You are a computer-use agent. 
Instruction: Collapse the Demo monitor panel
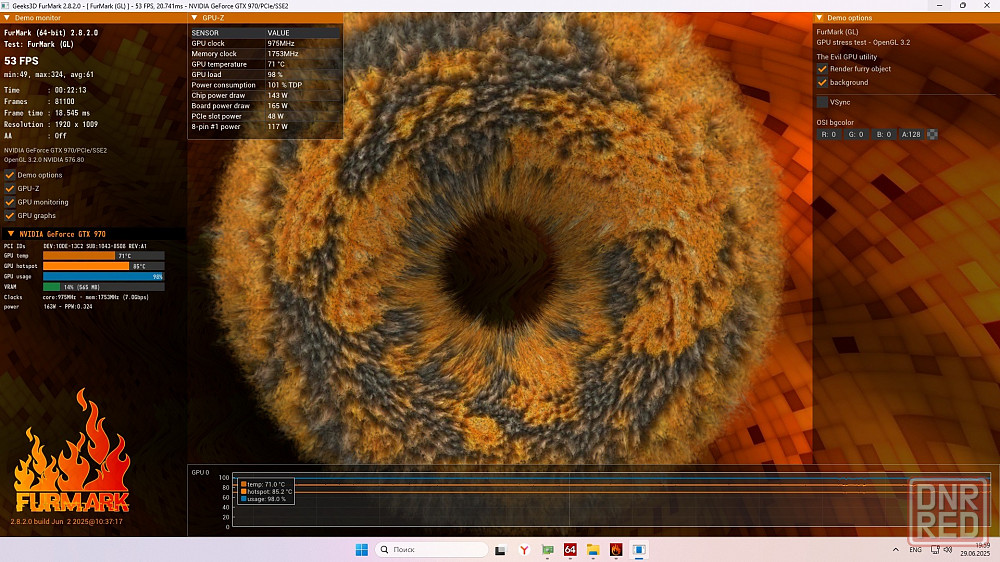pyautogui.click(x=7, y=18)
